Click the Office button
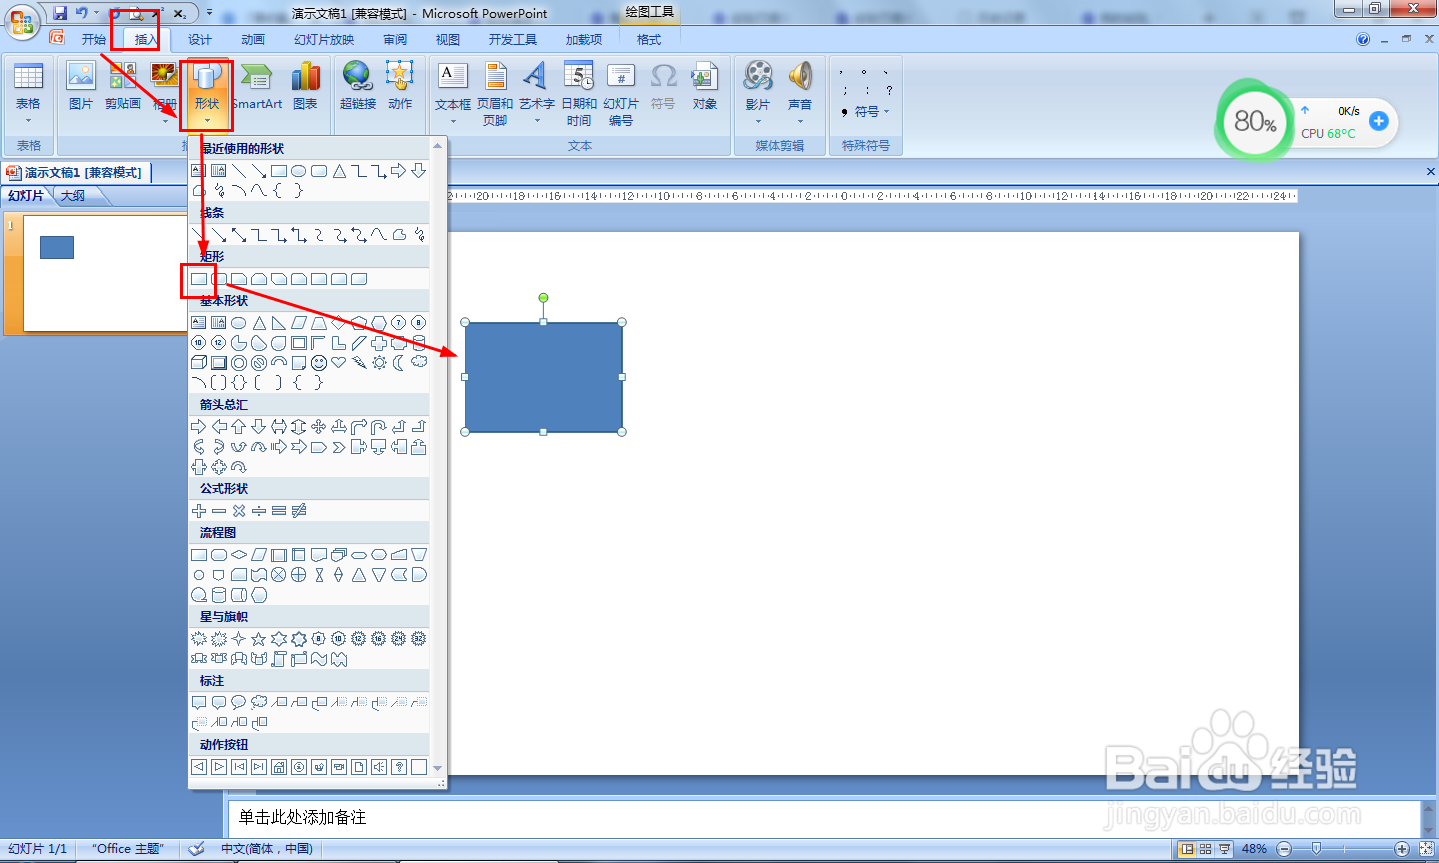Image resolution: width=1439 pixels, height=863 pixels. tap(22, 22)
